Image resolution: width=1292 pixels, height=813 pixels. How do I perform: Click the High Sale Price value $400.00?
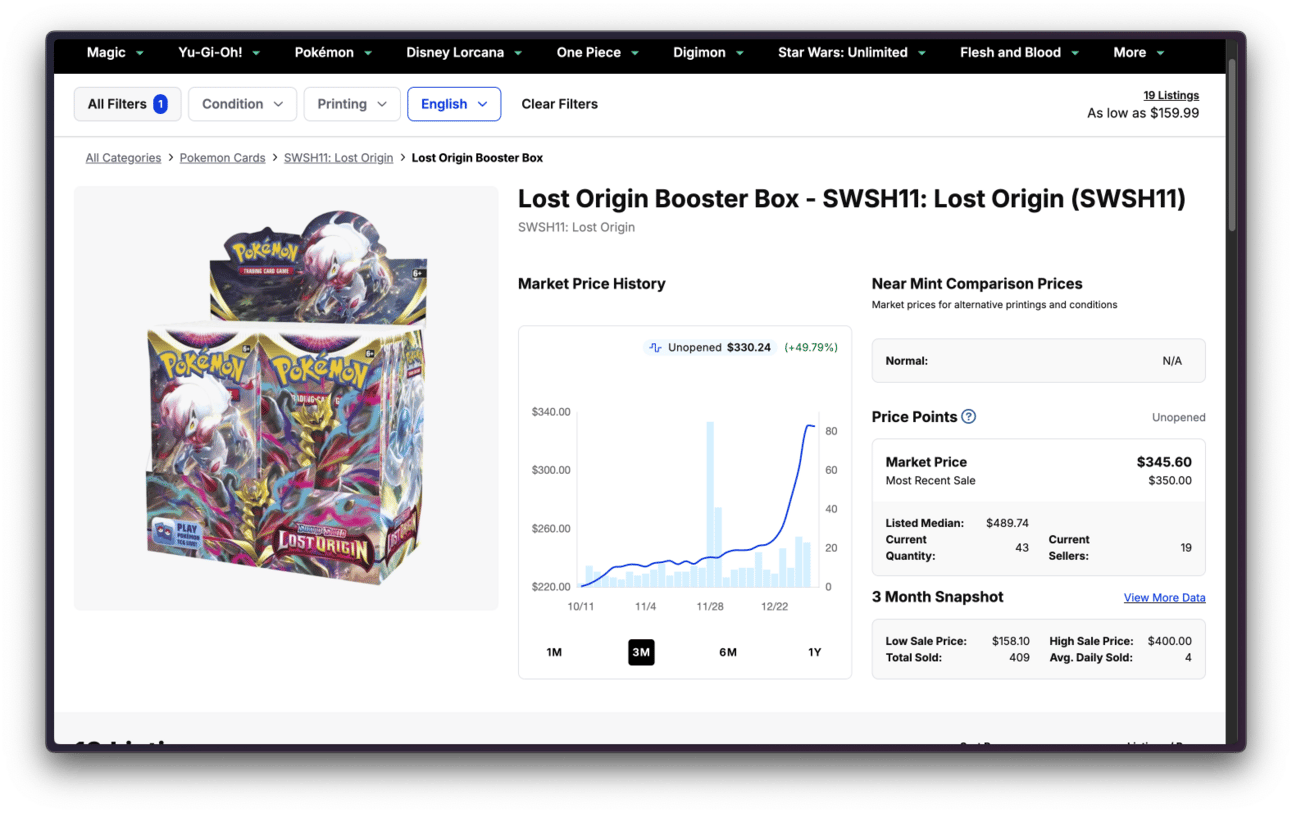(1169, 641)
